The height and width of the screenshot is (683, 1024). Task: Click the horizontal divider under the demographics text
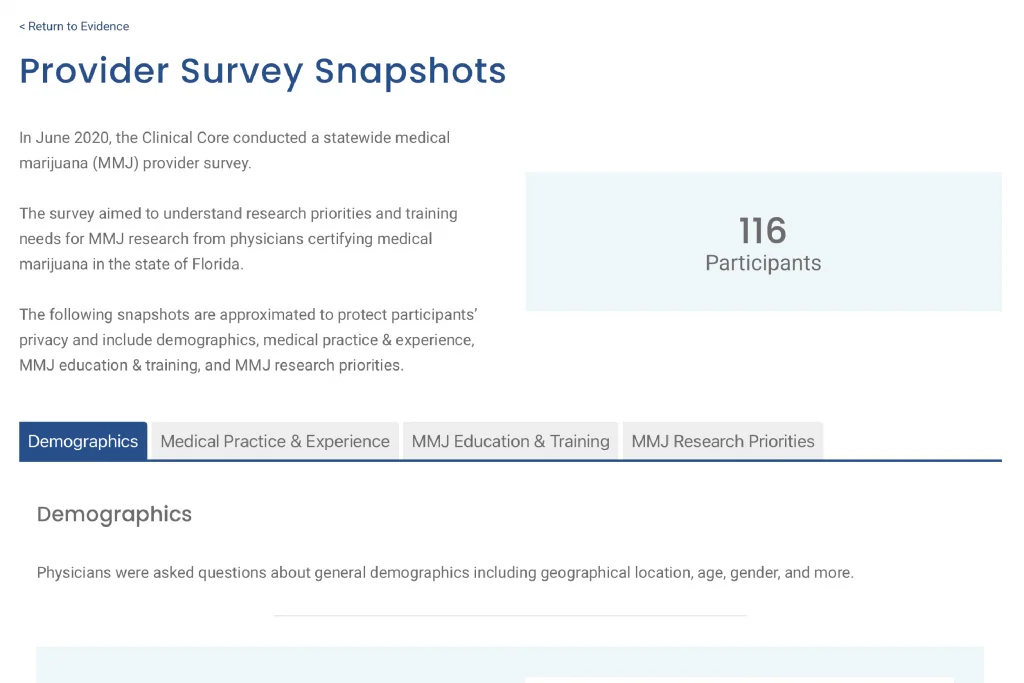click(x=510, y=616)
